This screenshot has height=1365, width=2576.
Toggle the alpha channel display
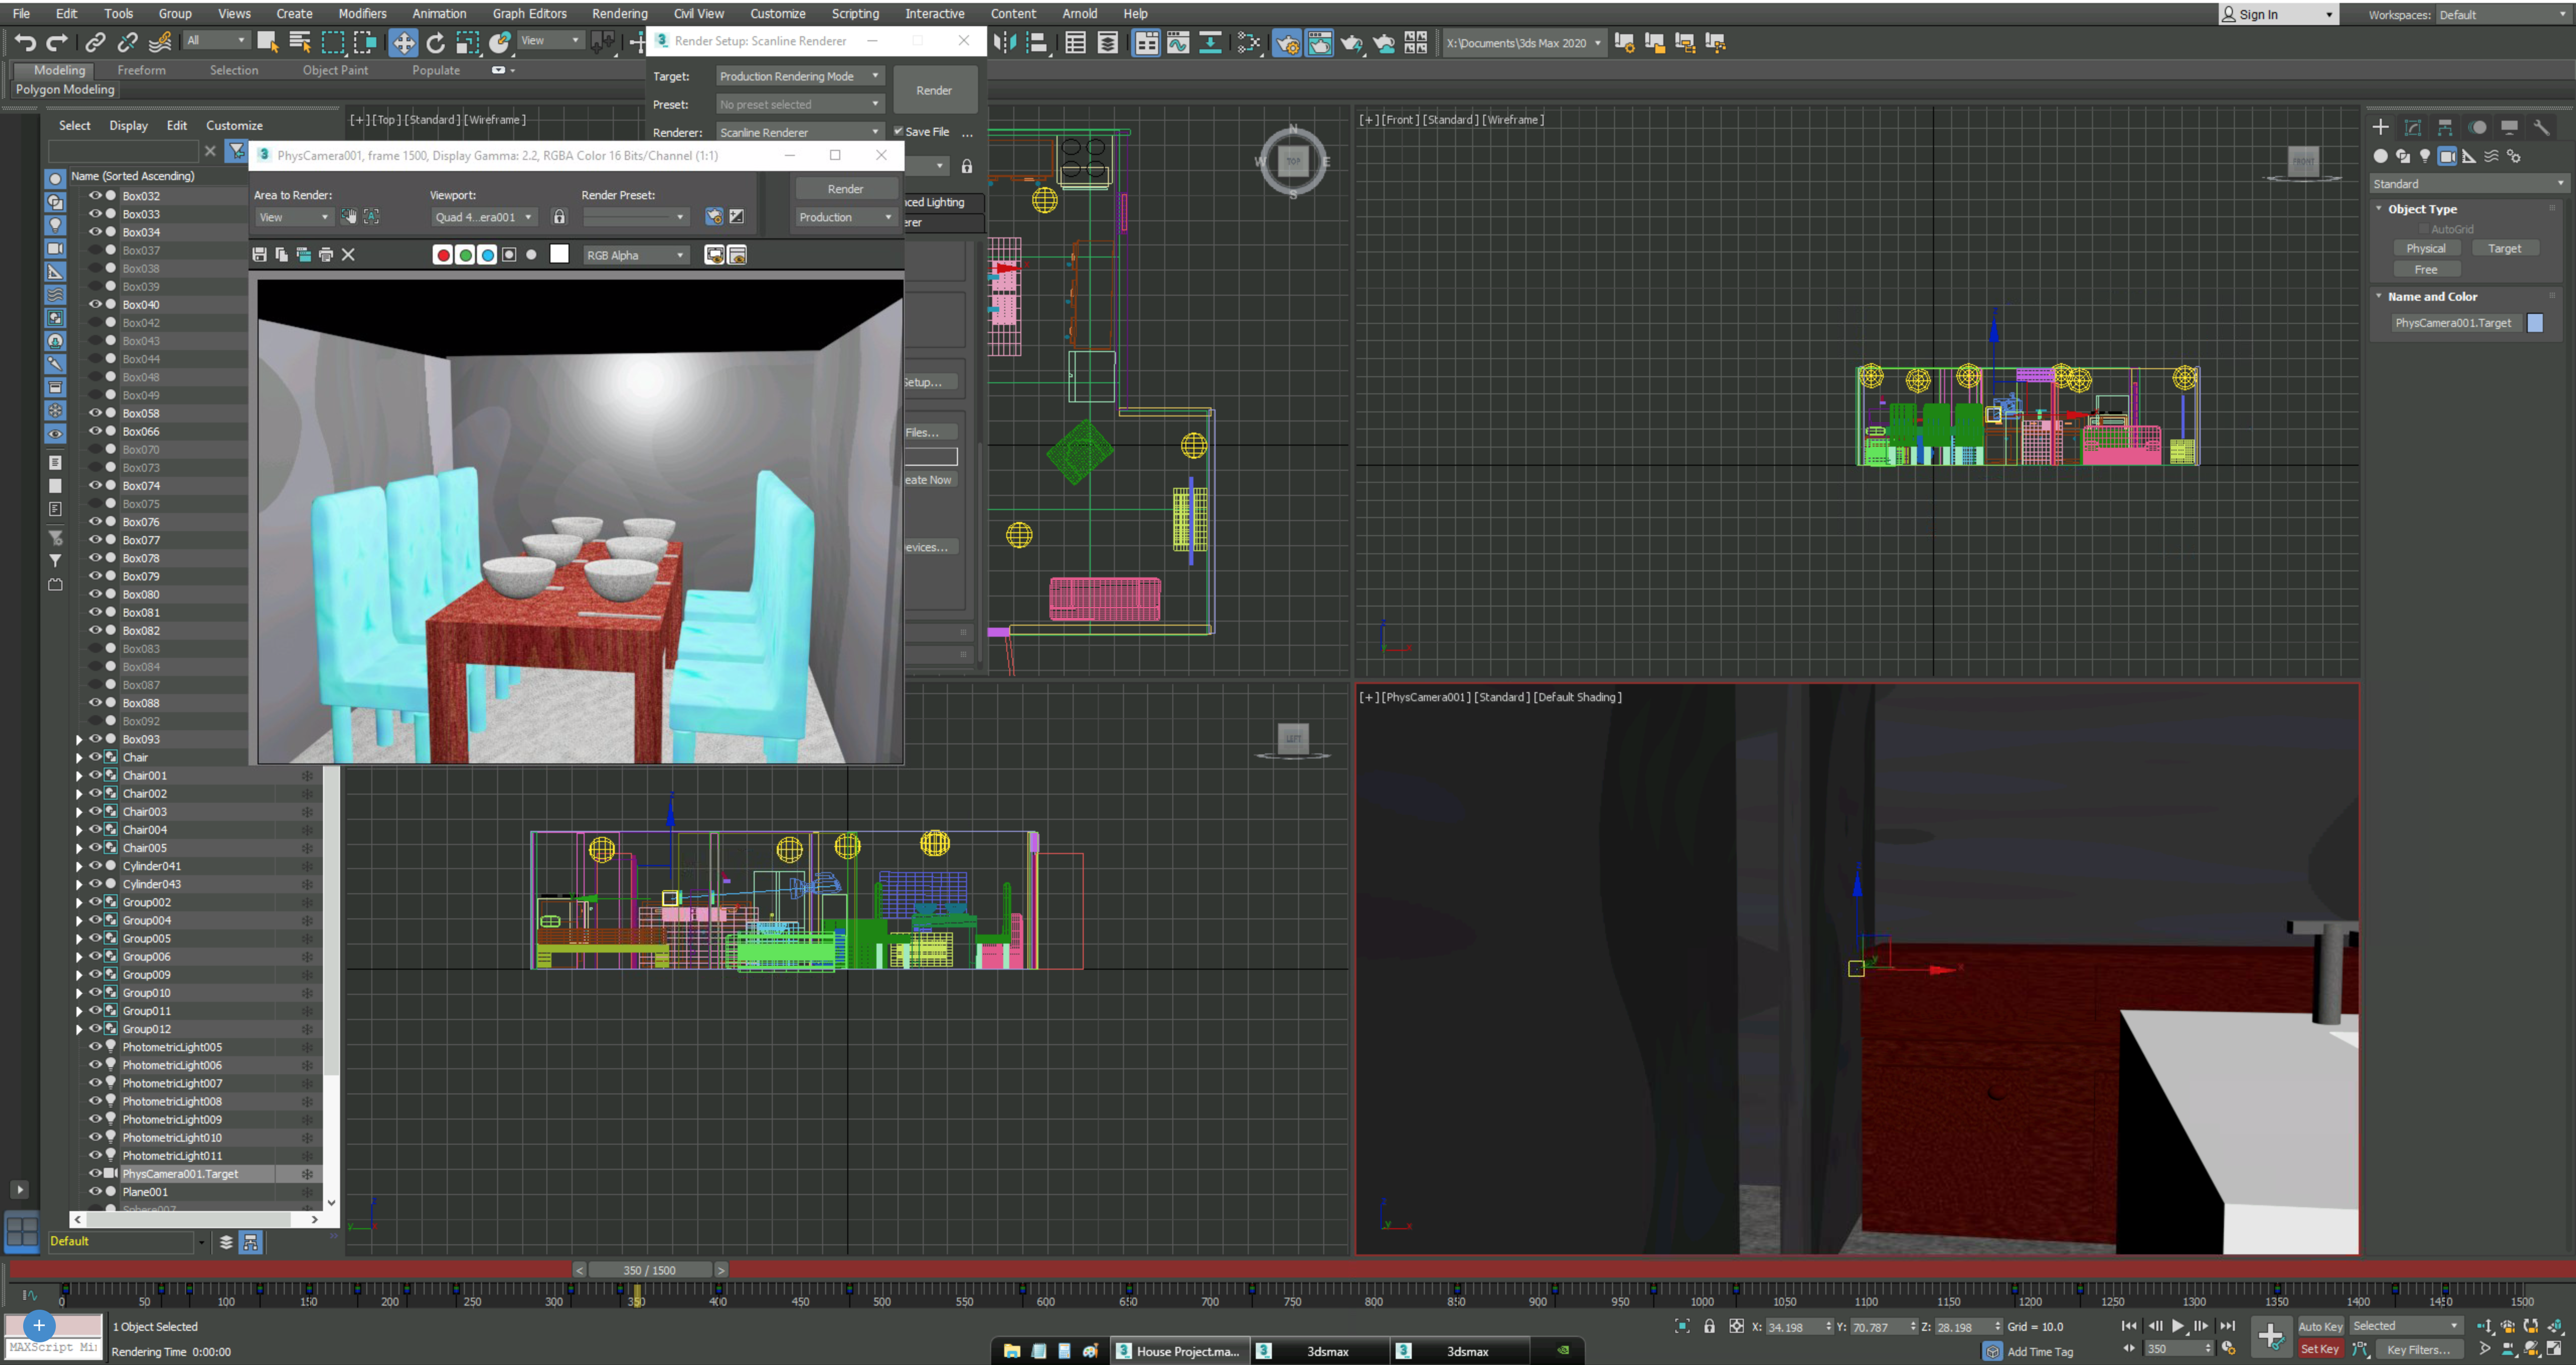(509, 255)
